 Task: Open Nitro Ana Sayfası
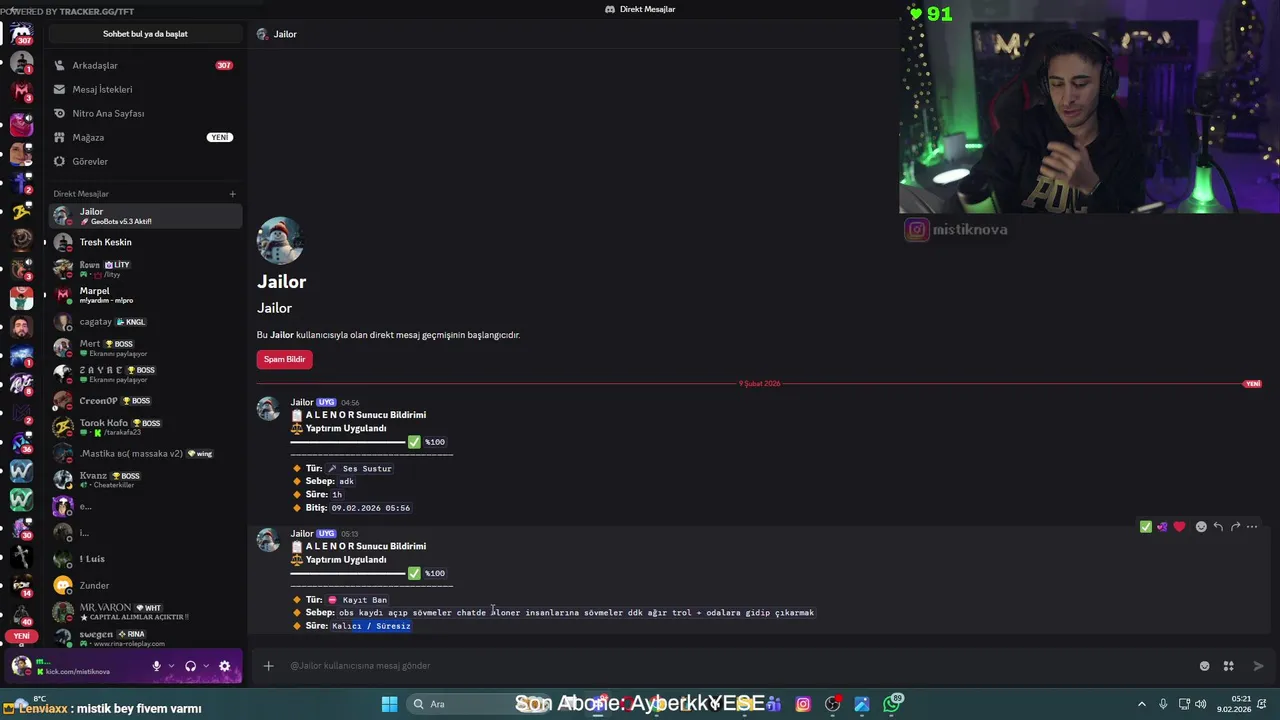145,113
